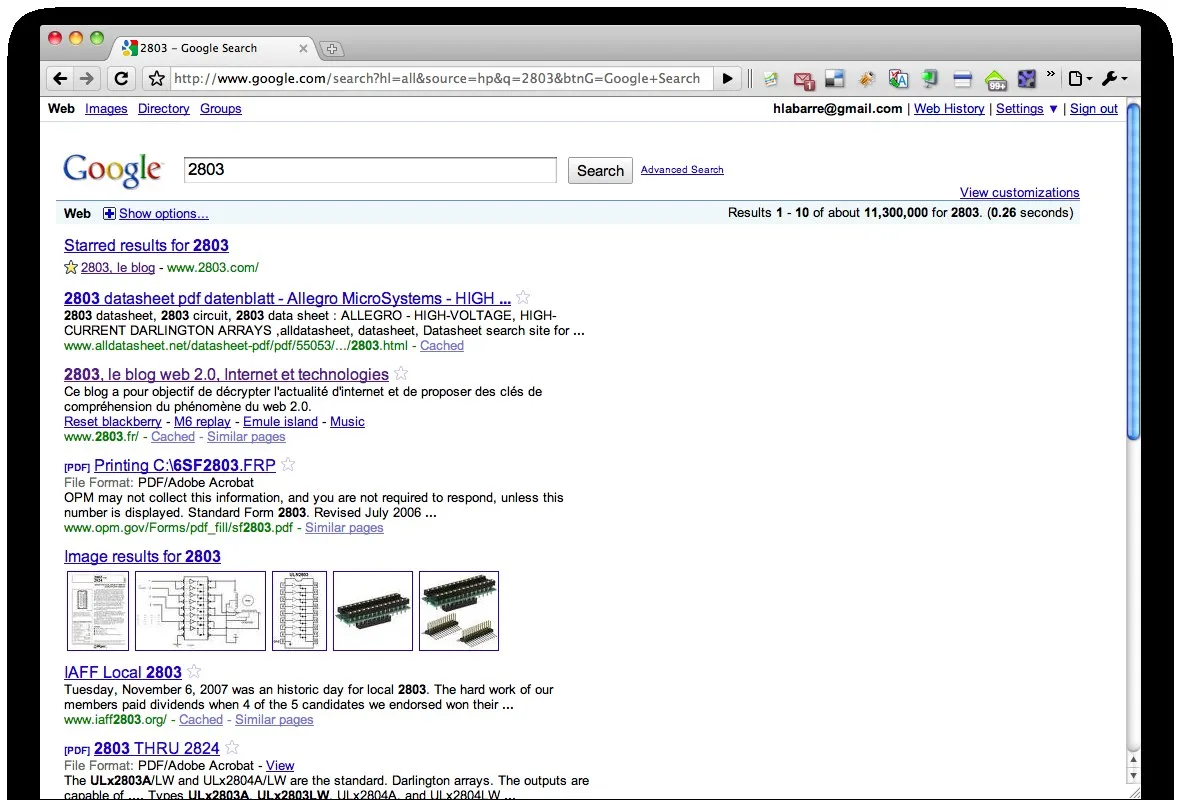Show the hidden extensions overflow chevron
This screenshot has height=800, width=1181.
click(x=1051, y=74)
